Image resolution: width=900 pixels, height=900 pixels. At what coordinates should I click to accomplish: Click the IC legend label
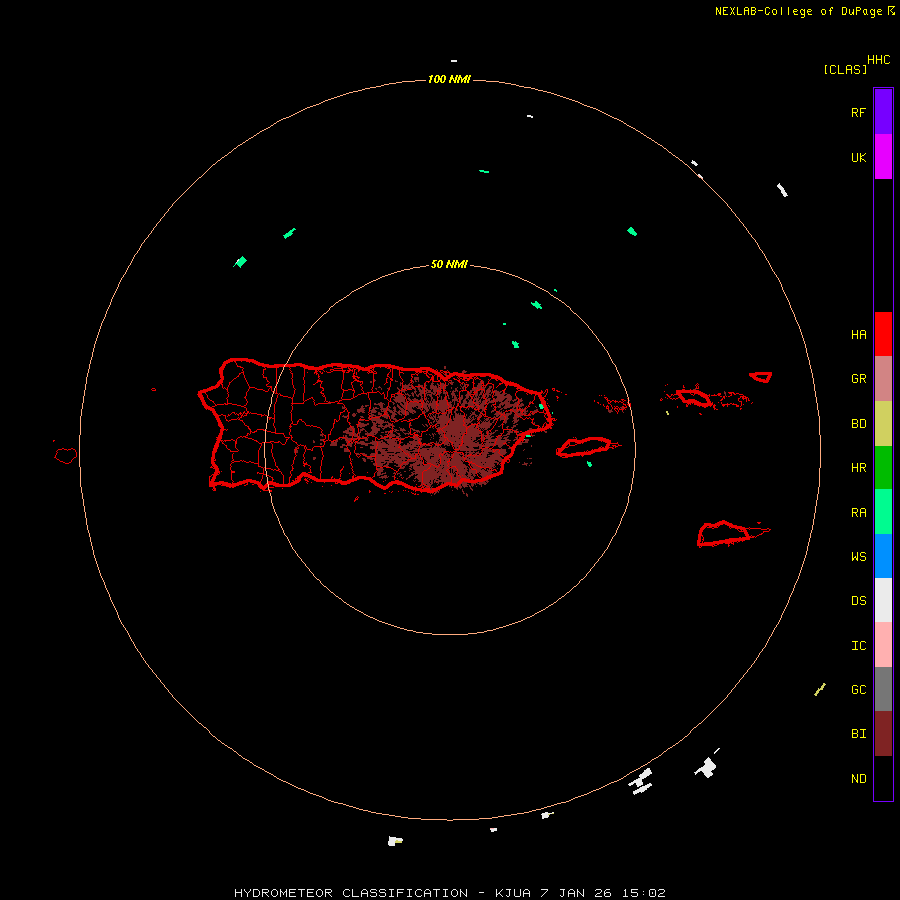pyautogui.click(x=858, y=645)
